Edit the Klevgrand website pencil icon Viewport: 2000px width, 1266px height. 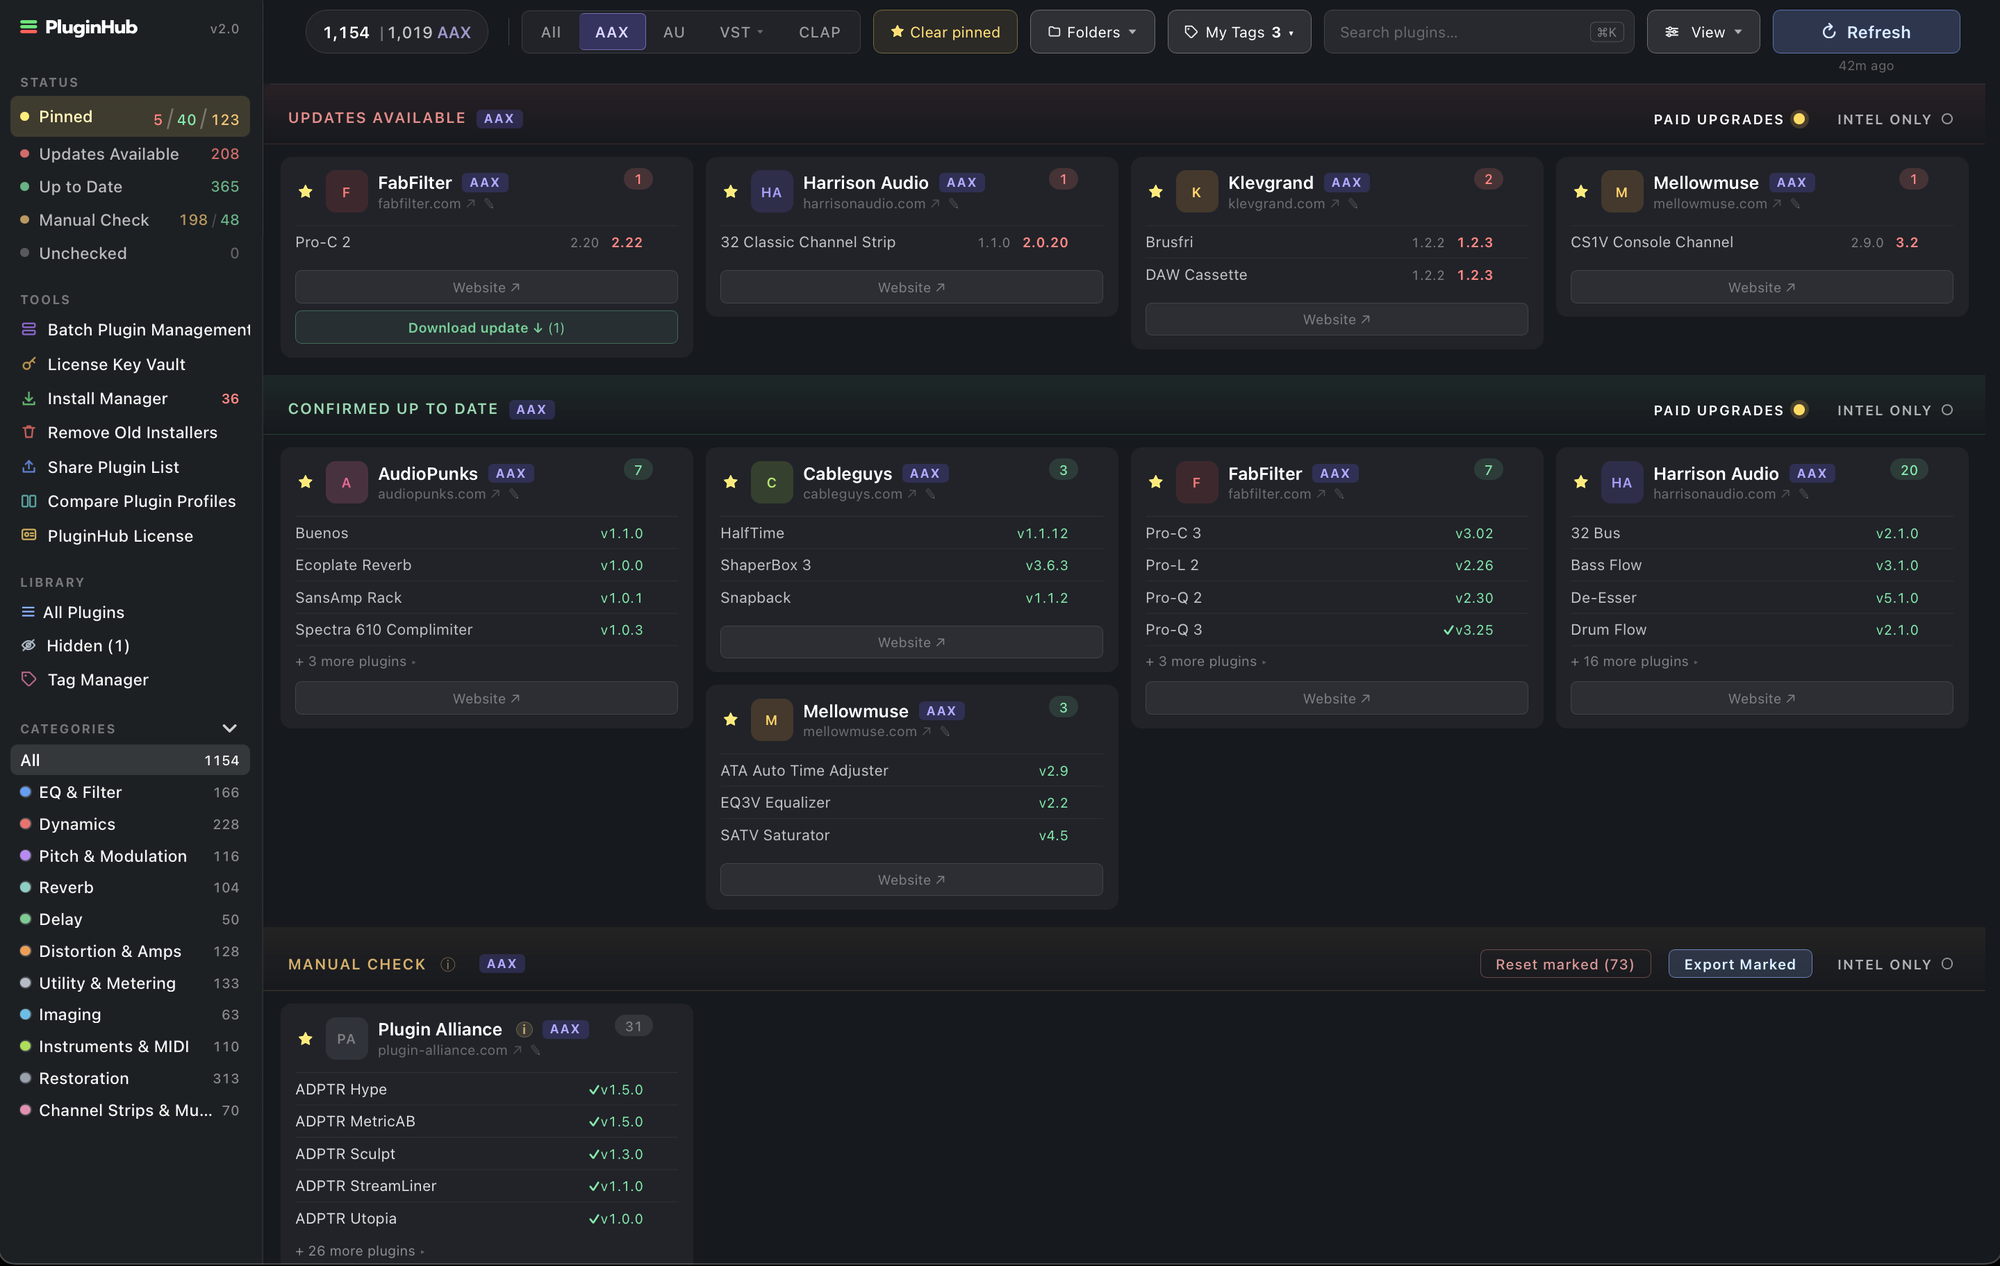tap(1353, 204)
